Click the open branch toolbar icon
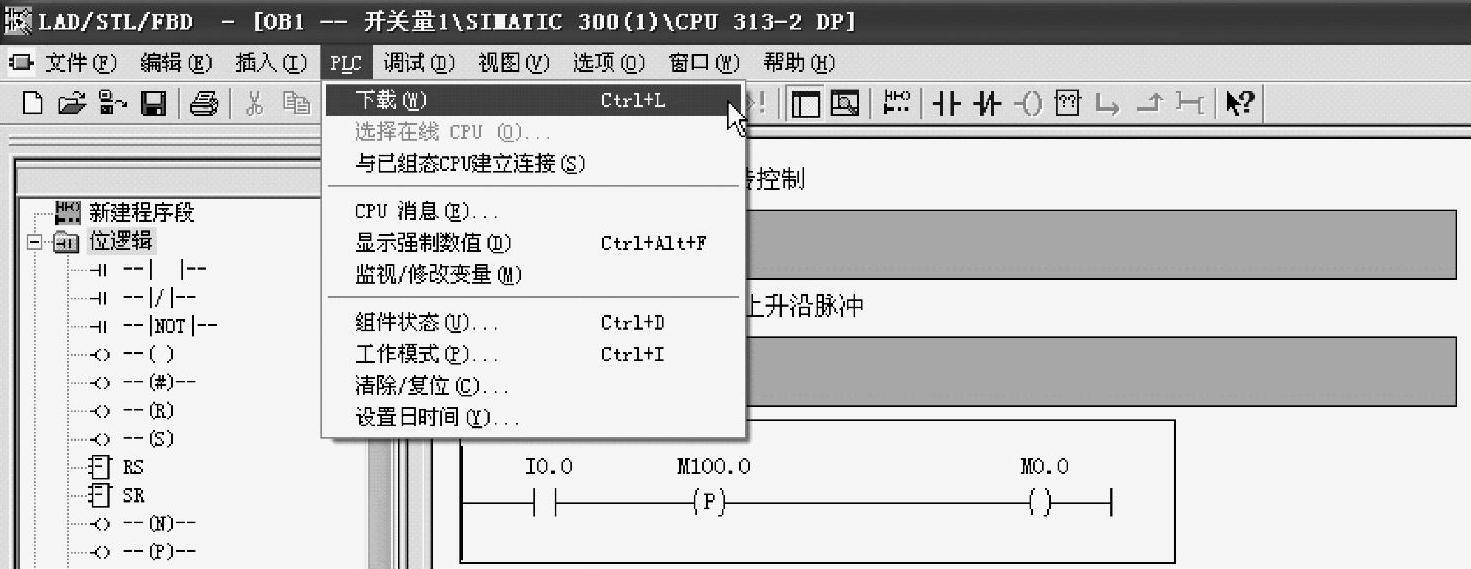The width and height of the screenshot is (1471, 569). point(1107,103)
